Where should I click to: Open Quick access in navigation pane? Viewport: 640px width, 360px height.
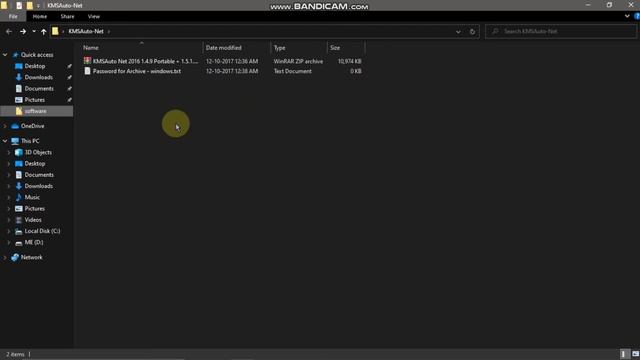coord(37,55)
